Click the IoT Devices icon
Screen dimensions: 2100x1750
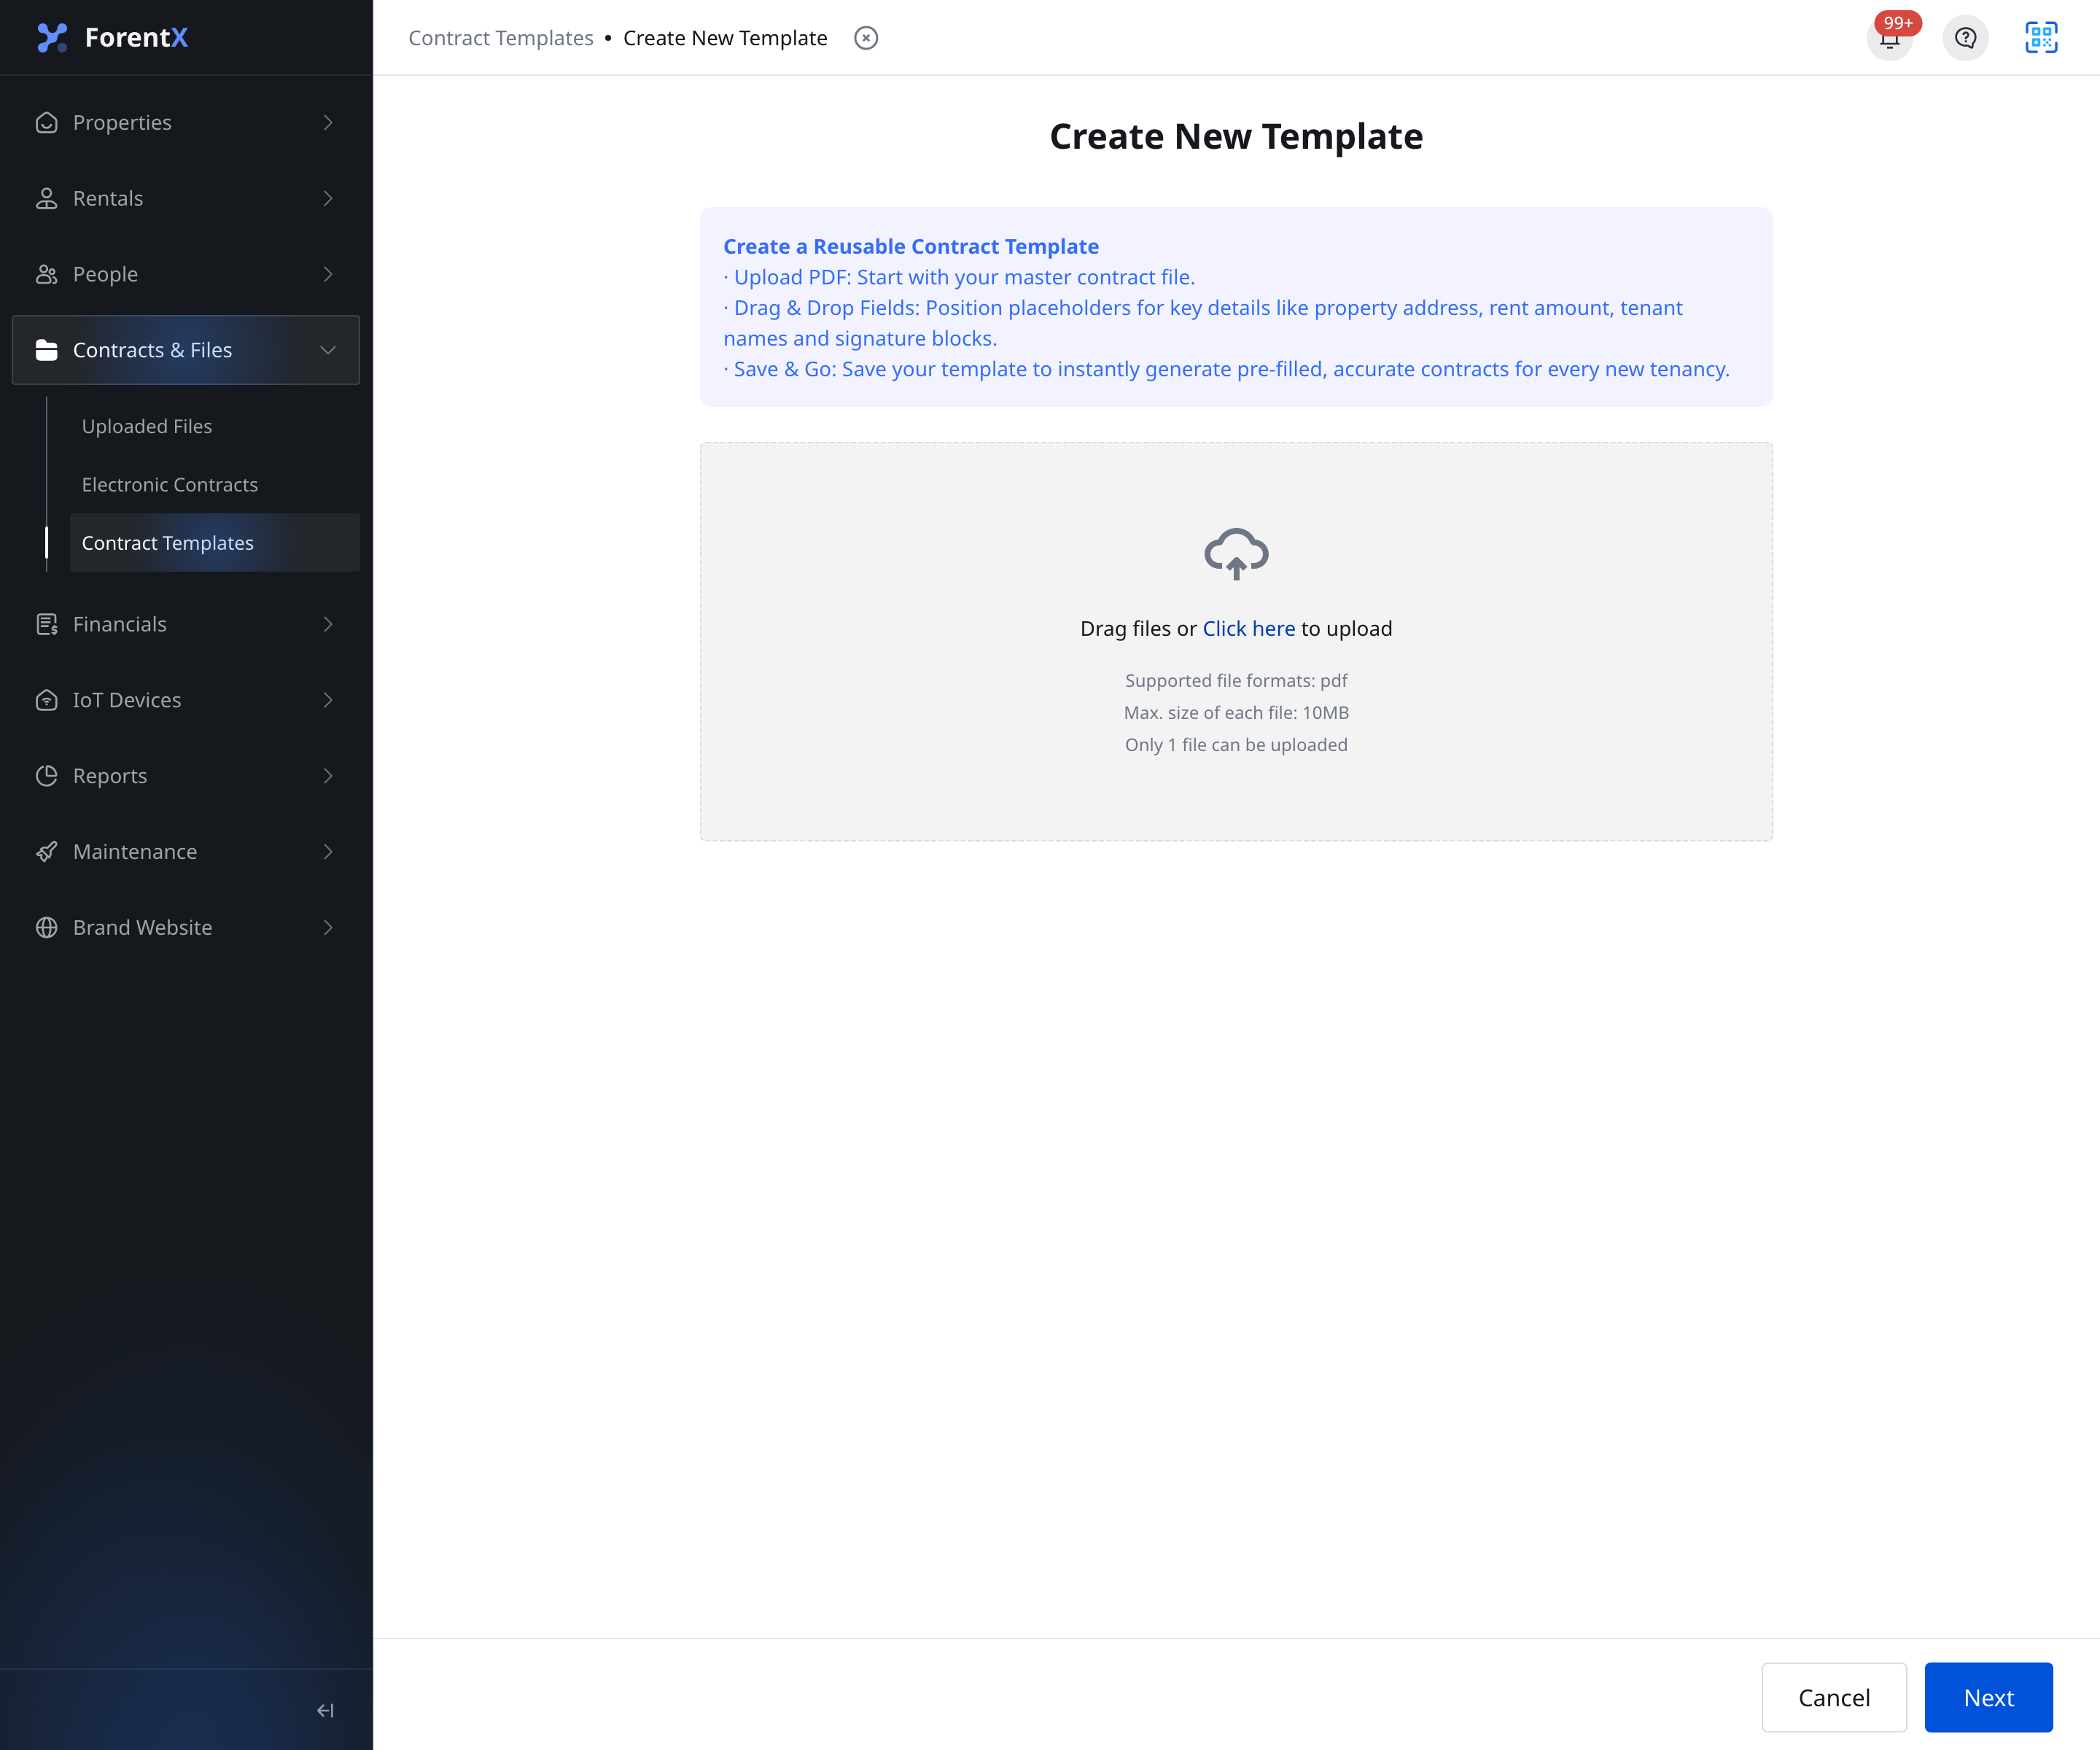point(46,700)
